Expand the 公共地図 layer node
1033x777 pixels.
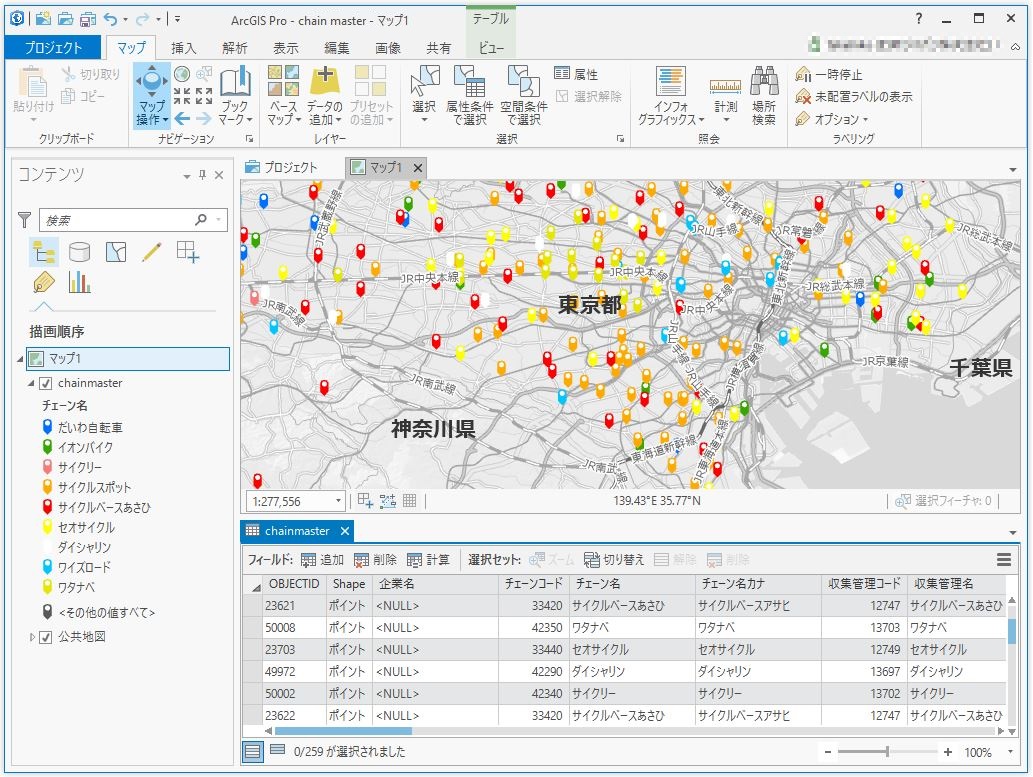pyautogui.click(x=31, y=637)
